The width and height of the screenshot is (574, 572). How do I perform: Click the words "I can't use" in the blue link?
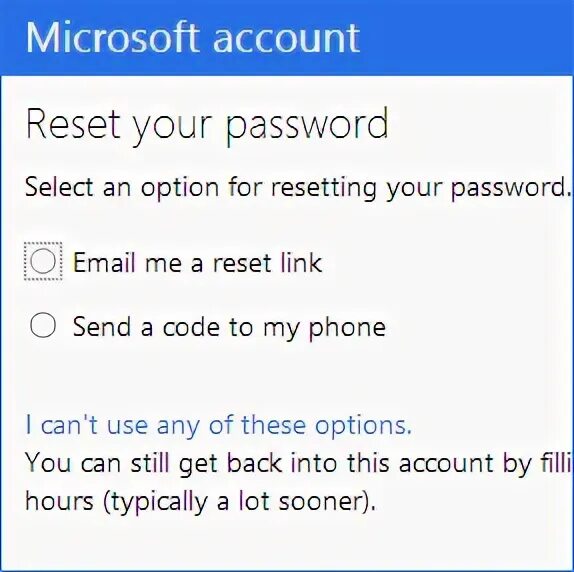pyautogui.click(x=87, y=426)
